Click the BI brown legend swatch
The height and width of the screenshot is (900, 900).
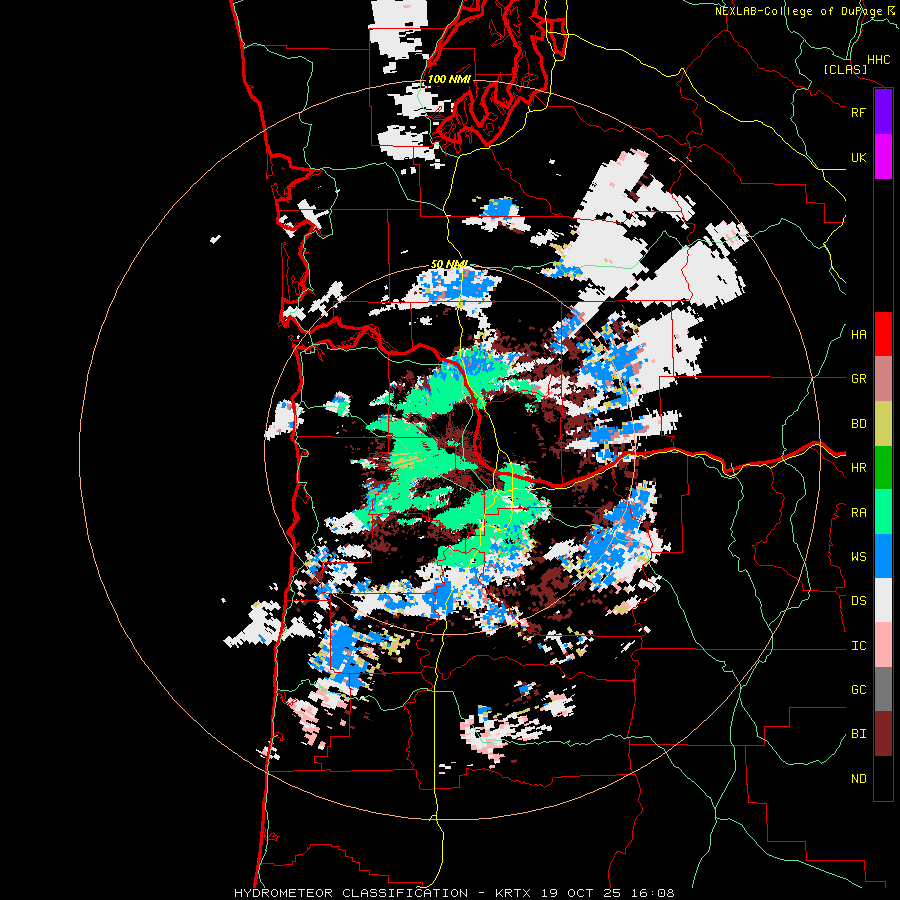point(883,734)
